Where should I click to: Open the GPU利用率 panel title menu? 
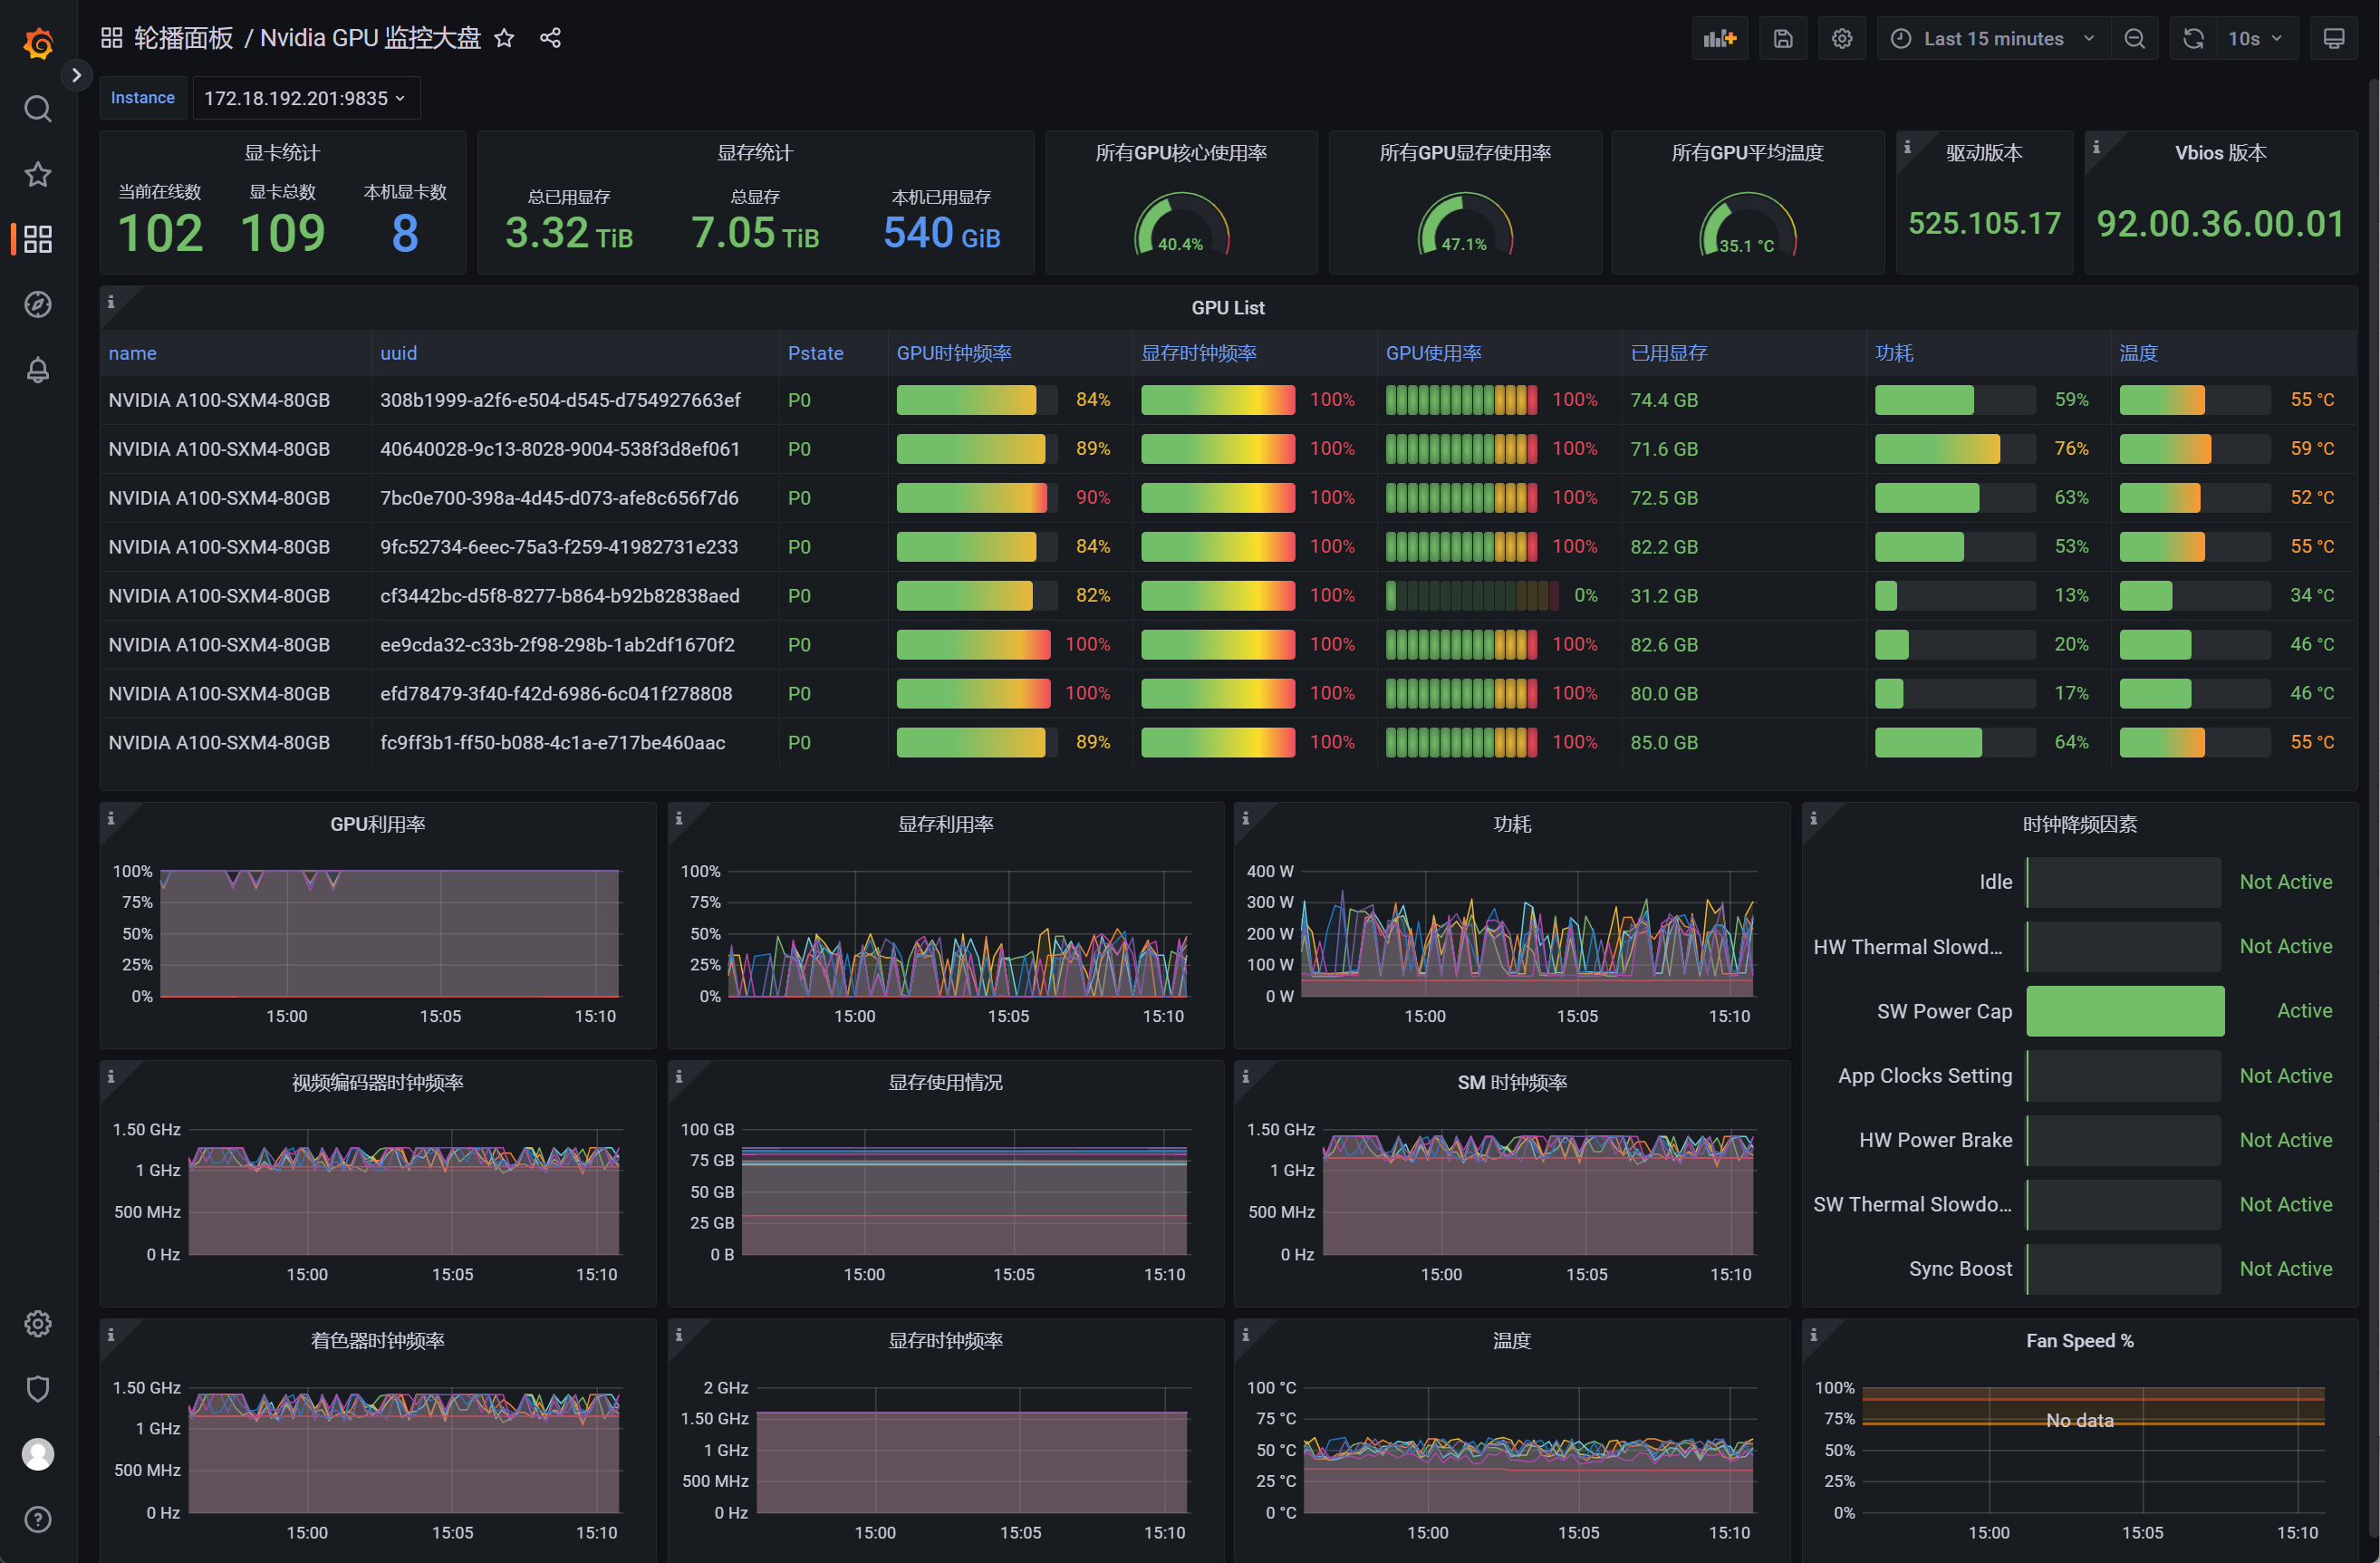coord(378,824)
